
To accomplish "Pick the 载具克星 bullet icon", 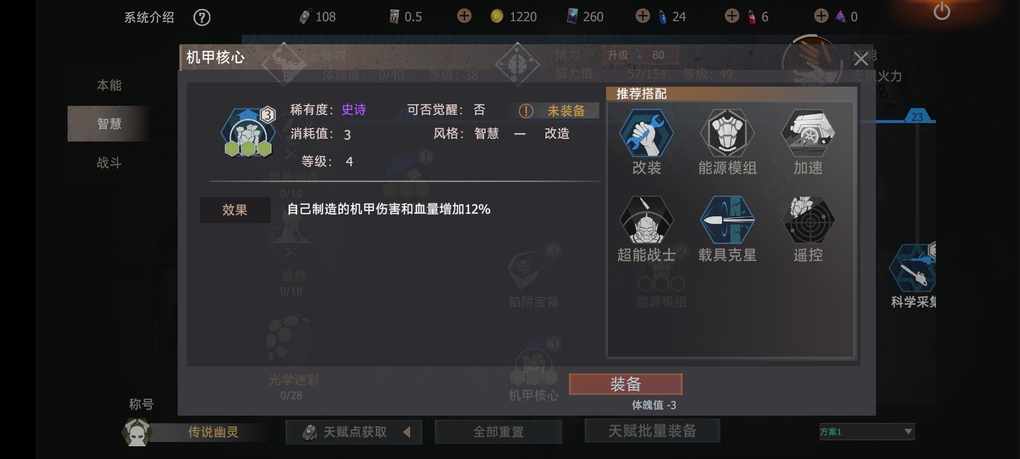I will (x=727, y=220).
